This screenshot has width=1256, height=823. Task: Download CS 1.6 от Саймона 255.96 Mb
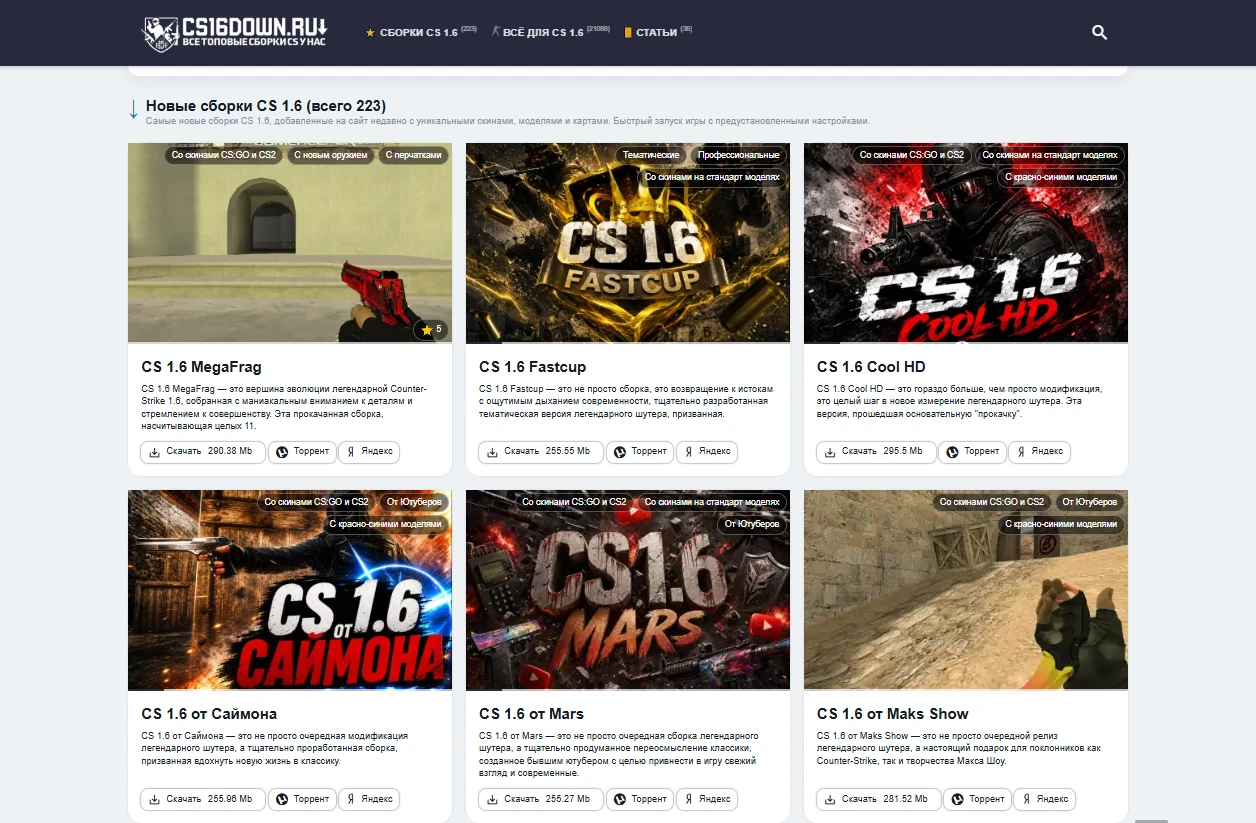coord(203,800)
